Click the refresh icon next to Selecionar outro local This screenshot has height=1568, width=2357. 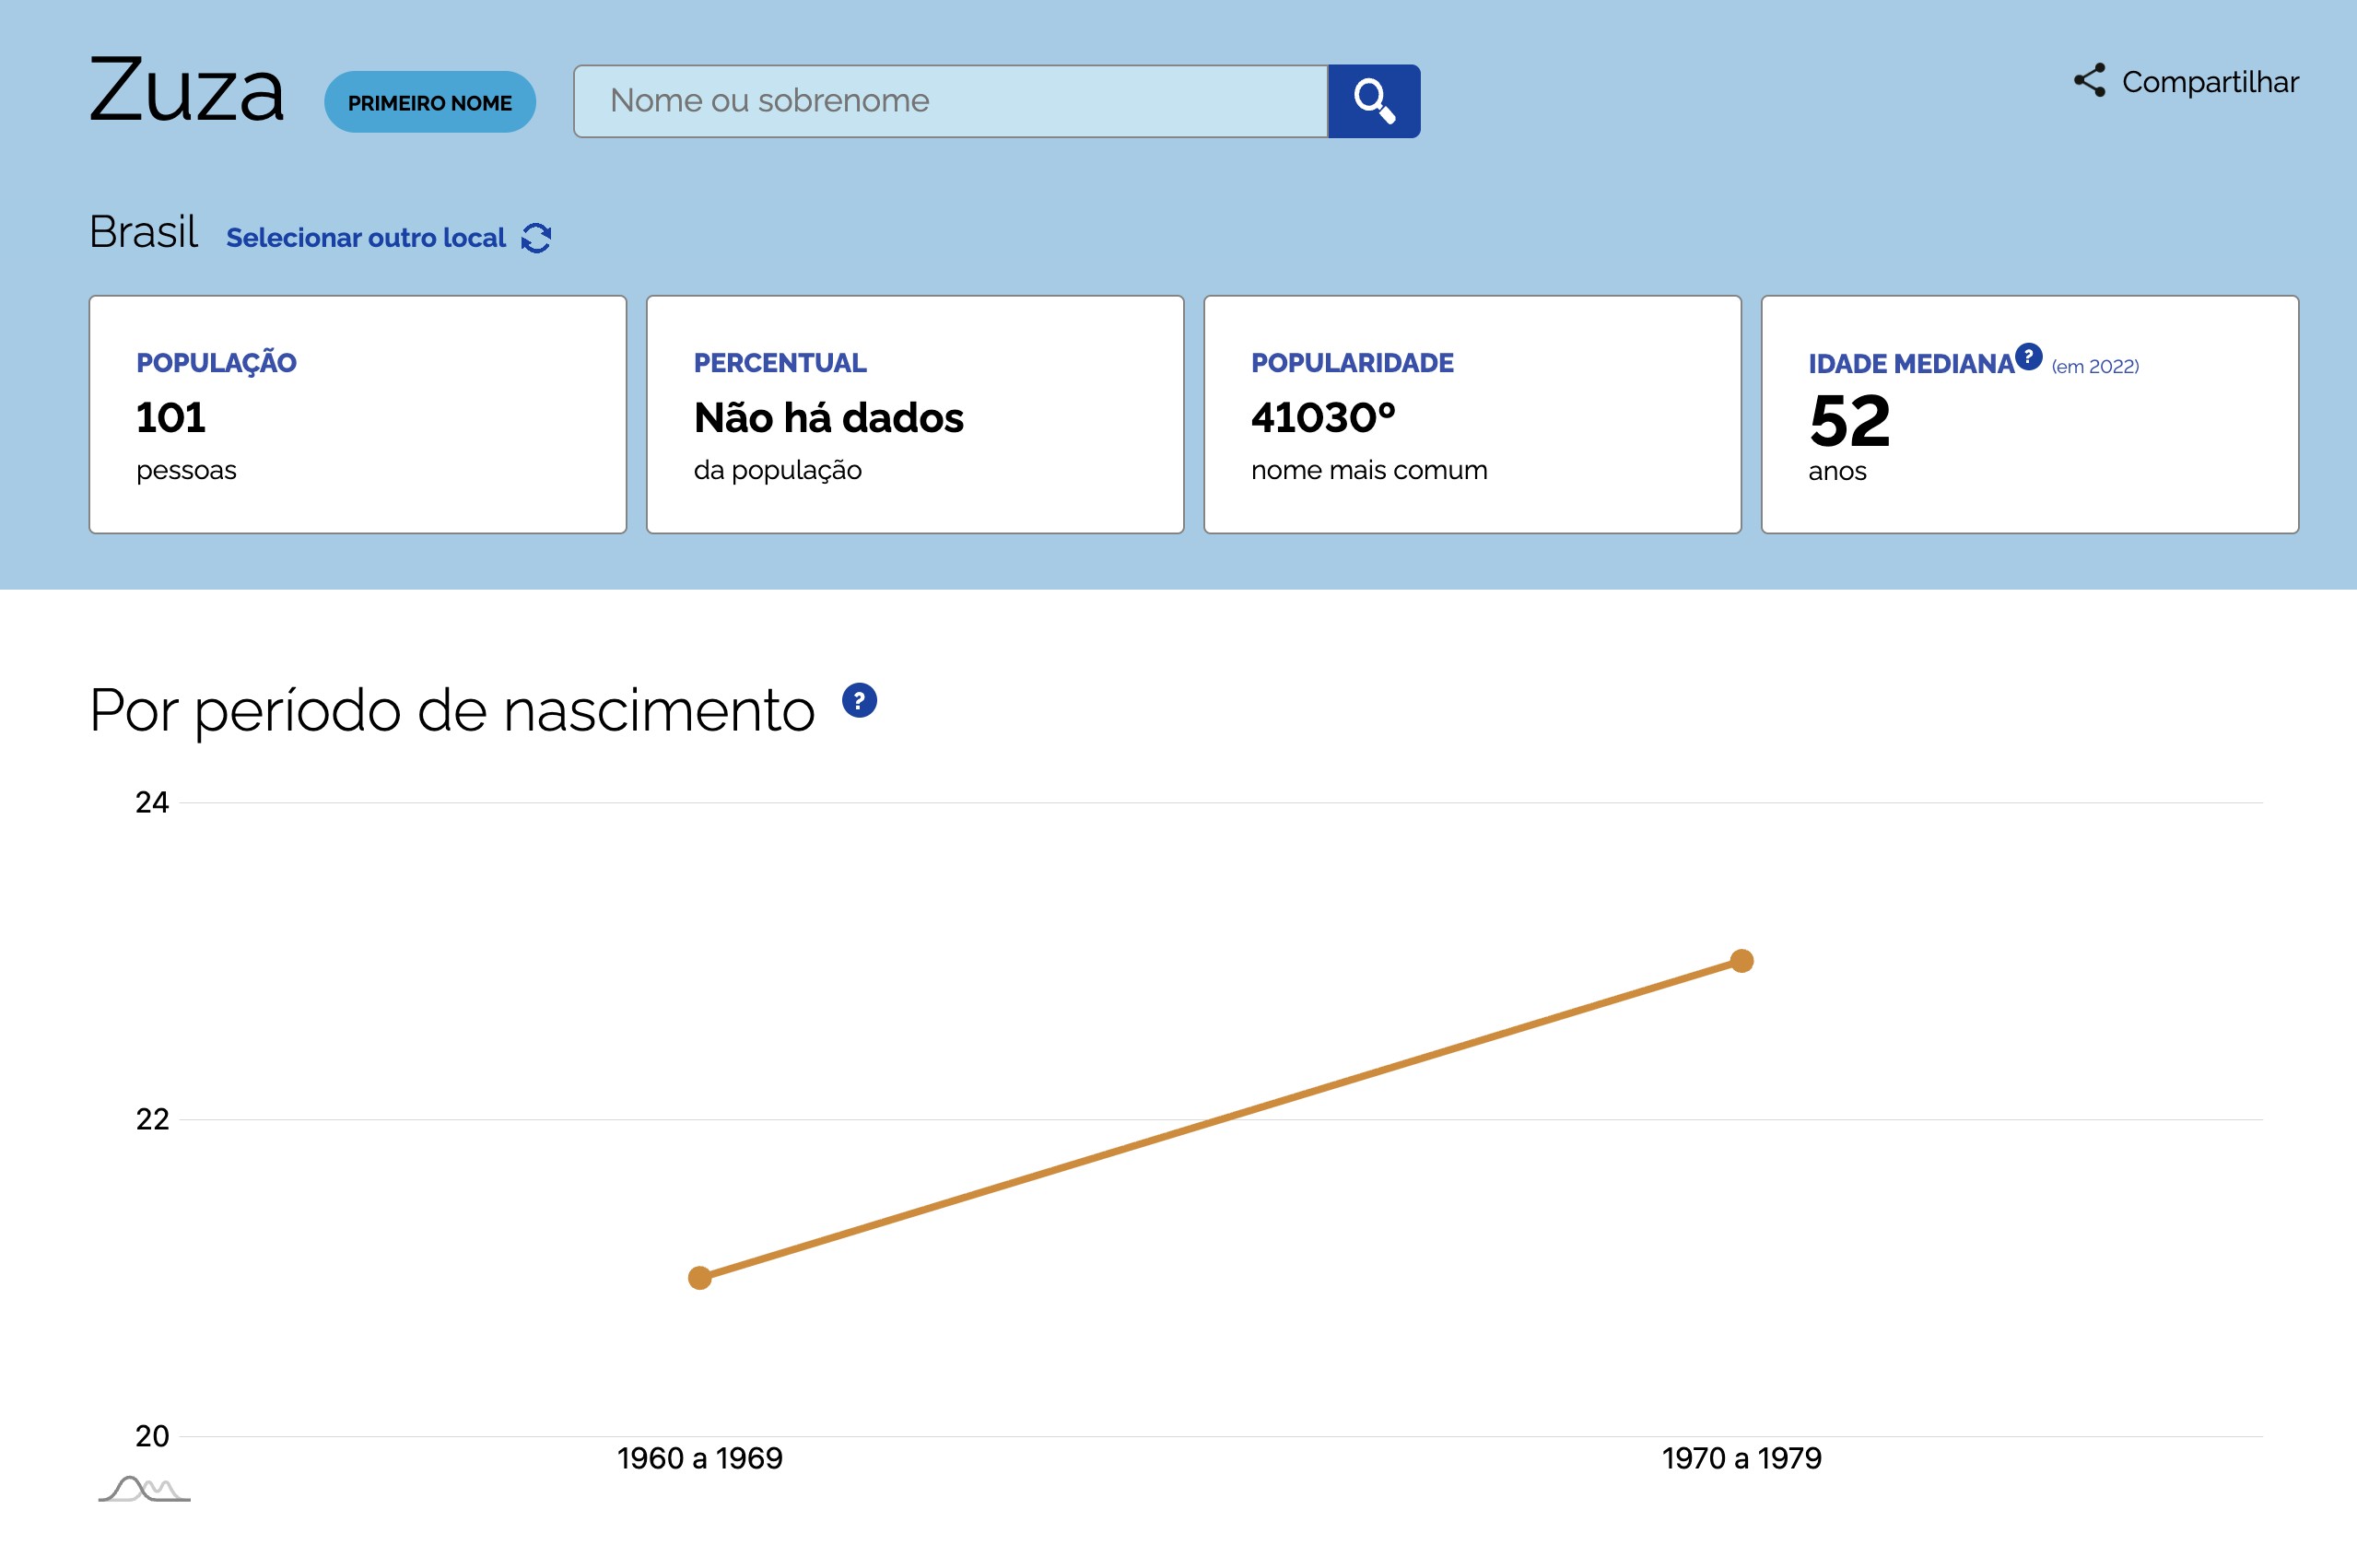[x=537, y=237]
